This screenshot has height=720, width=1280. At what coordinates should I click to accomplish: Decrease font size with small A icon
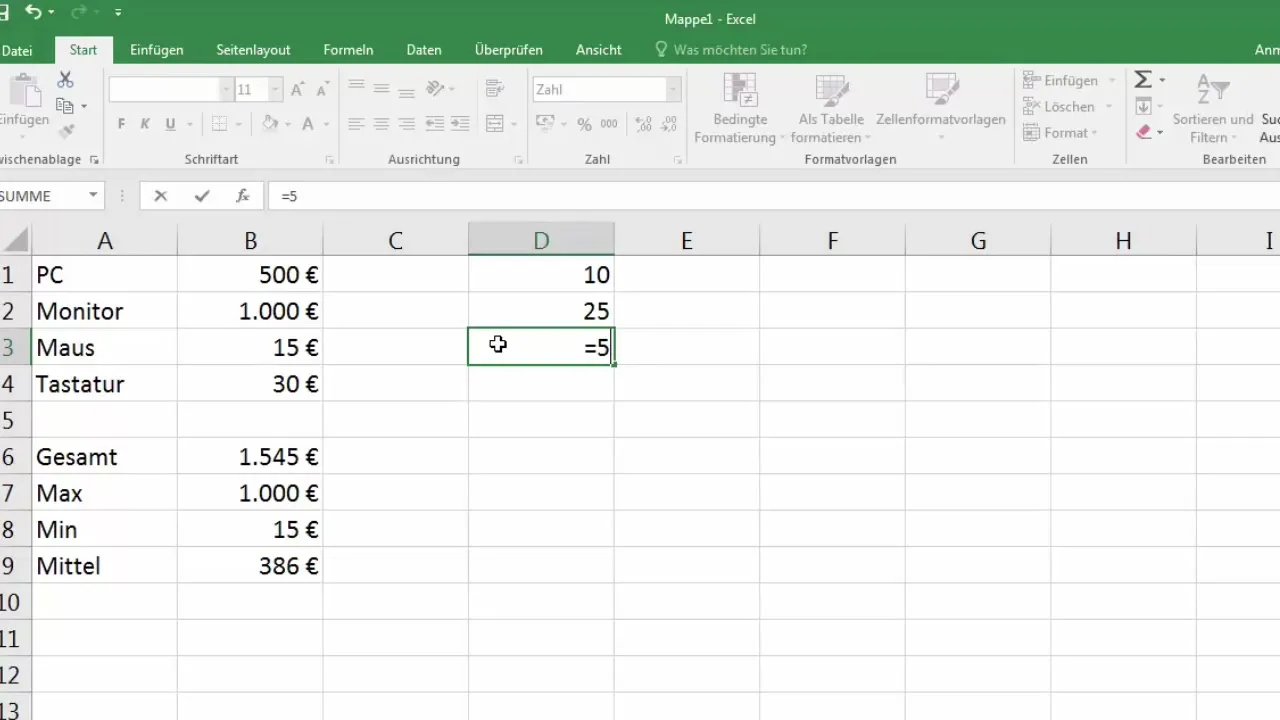click(323, 90)
